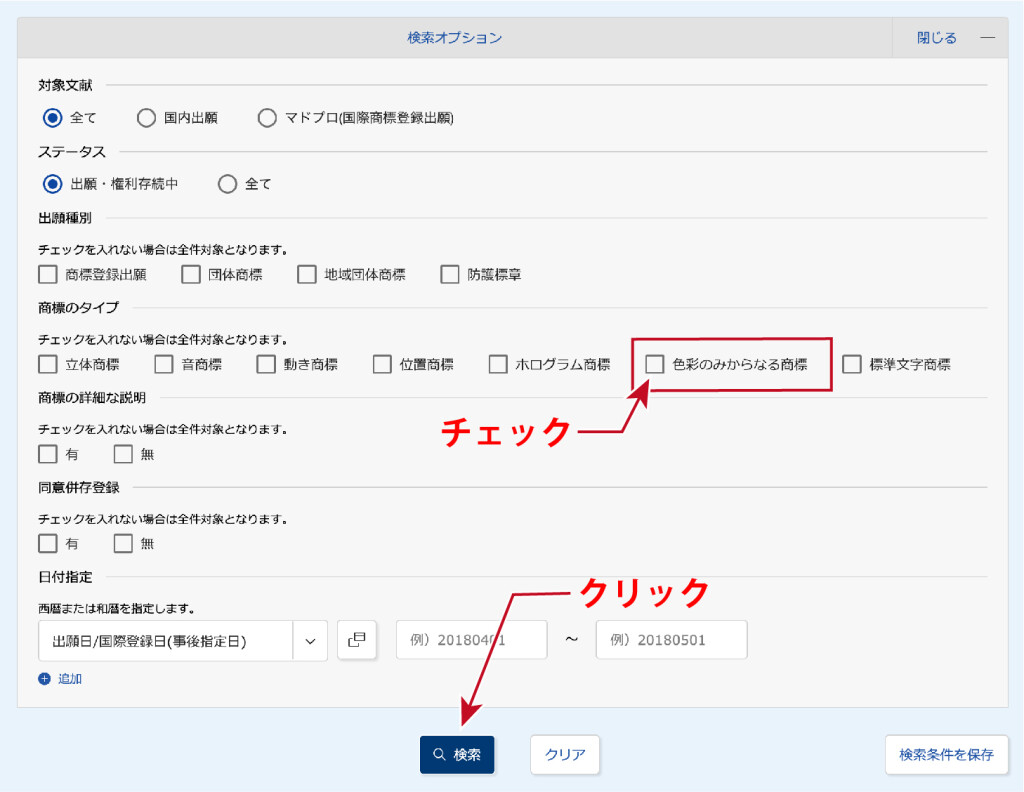Check the 色彩のみからなる商標 checkbox

654,364
